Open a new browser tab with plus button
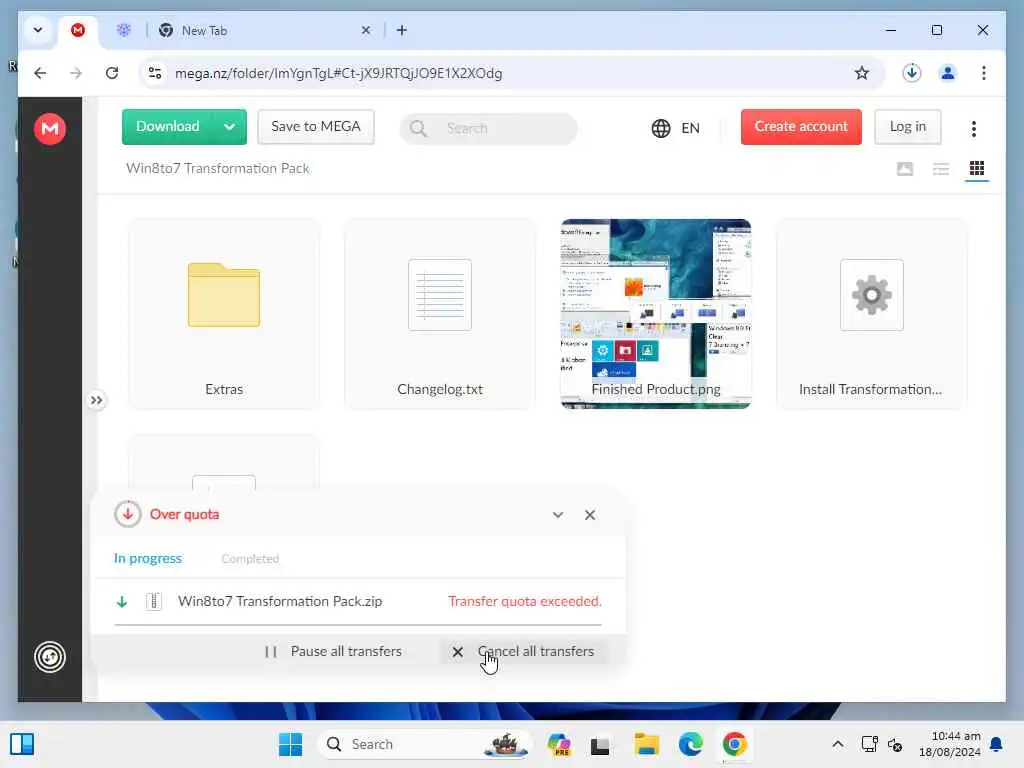Screen dimensions: 1024x768 (402, 31)
